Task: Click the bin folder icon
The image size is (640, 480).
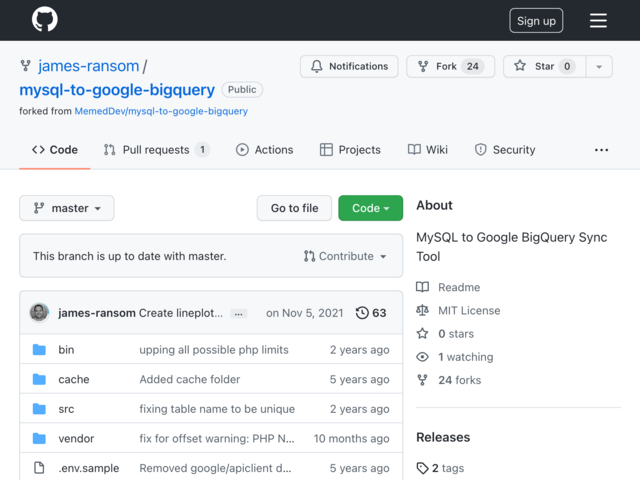Action: point(39,350)
